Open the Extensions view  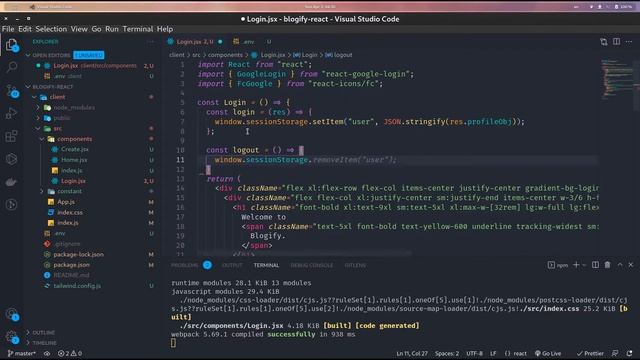[11, 136]
